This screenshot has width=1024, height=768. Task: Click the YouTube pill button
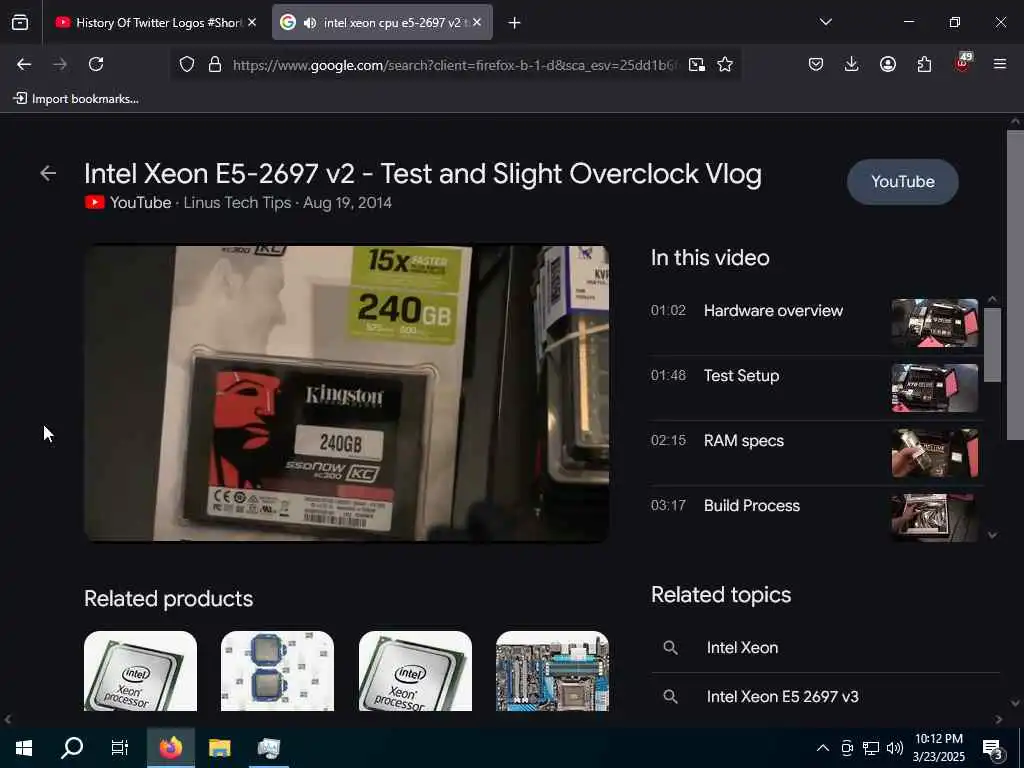[x=903, y=182]
